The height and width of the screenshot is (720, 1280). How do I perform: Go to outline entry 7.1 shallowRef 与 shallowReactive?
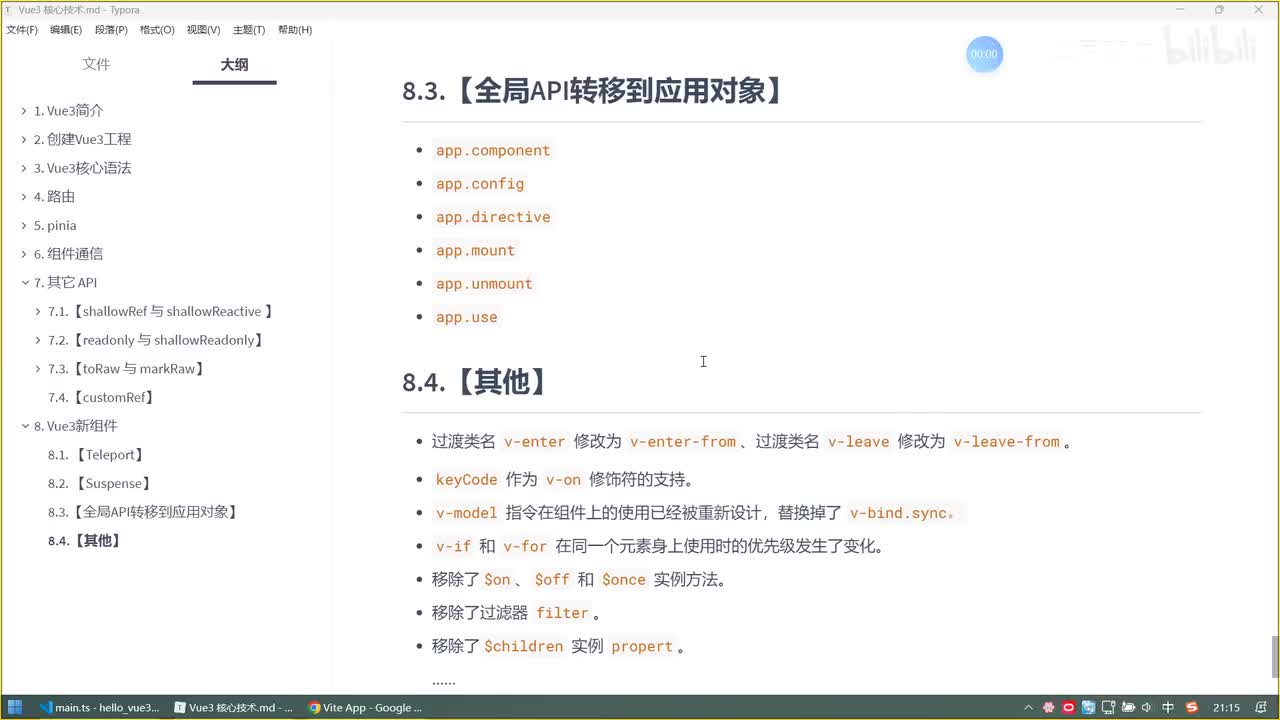pyautogui.click(x=161, y=312)
